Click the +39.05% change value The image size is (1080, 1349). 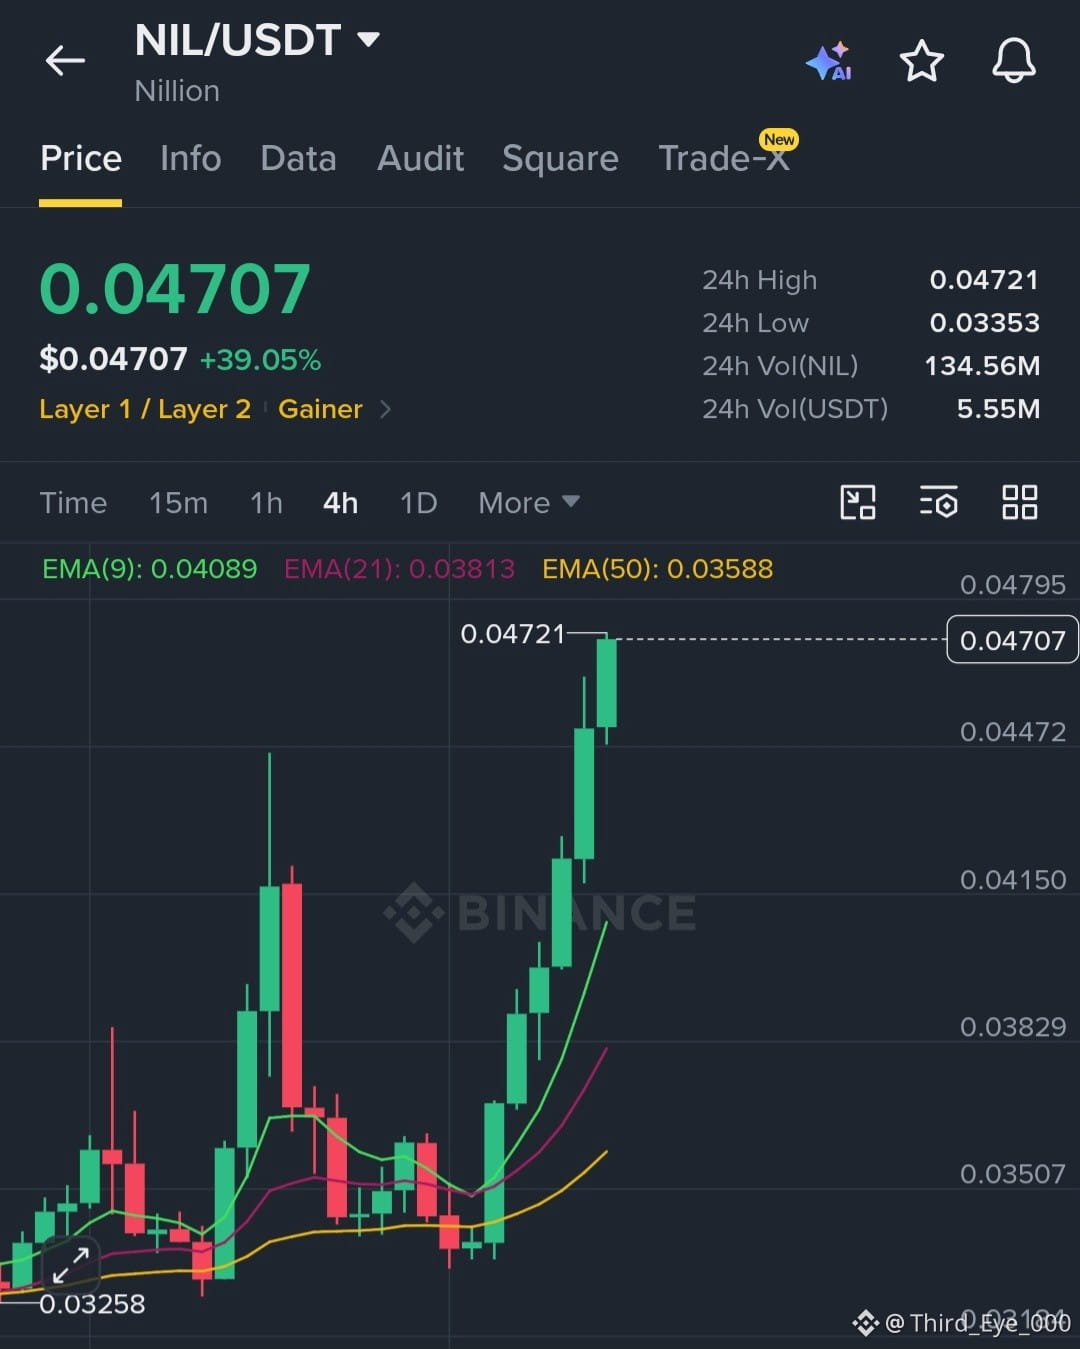[260, 360]
